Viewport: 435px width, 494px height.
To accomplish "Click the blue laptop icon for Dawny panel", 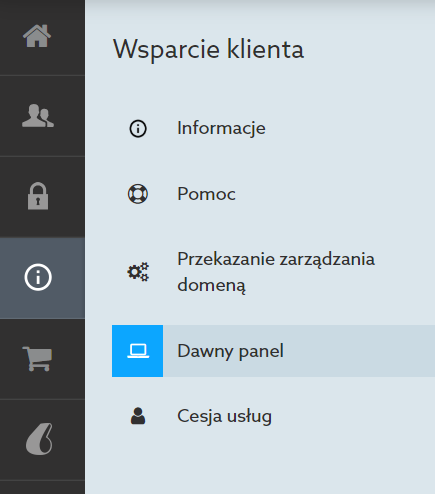I will tap(137, 351).
